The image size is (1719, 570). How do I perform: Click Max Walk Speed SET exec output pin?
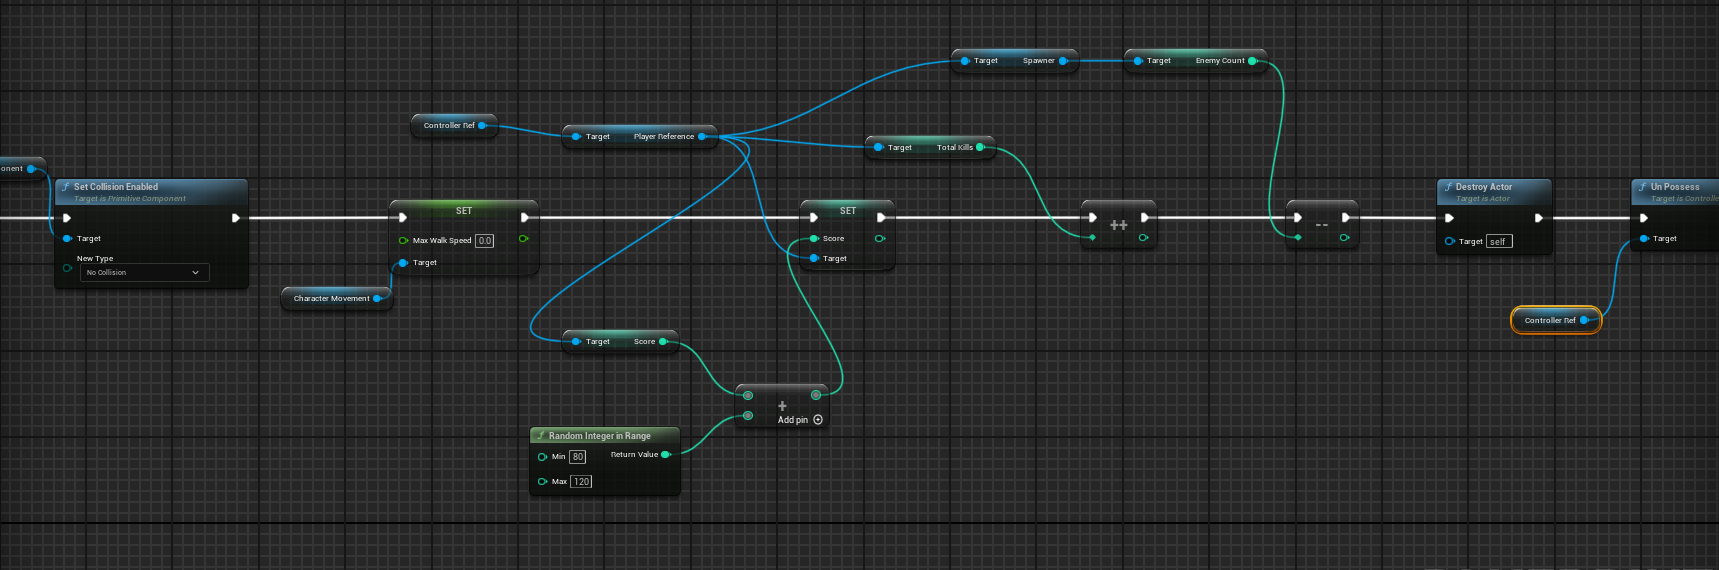[x=525, y=218]
